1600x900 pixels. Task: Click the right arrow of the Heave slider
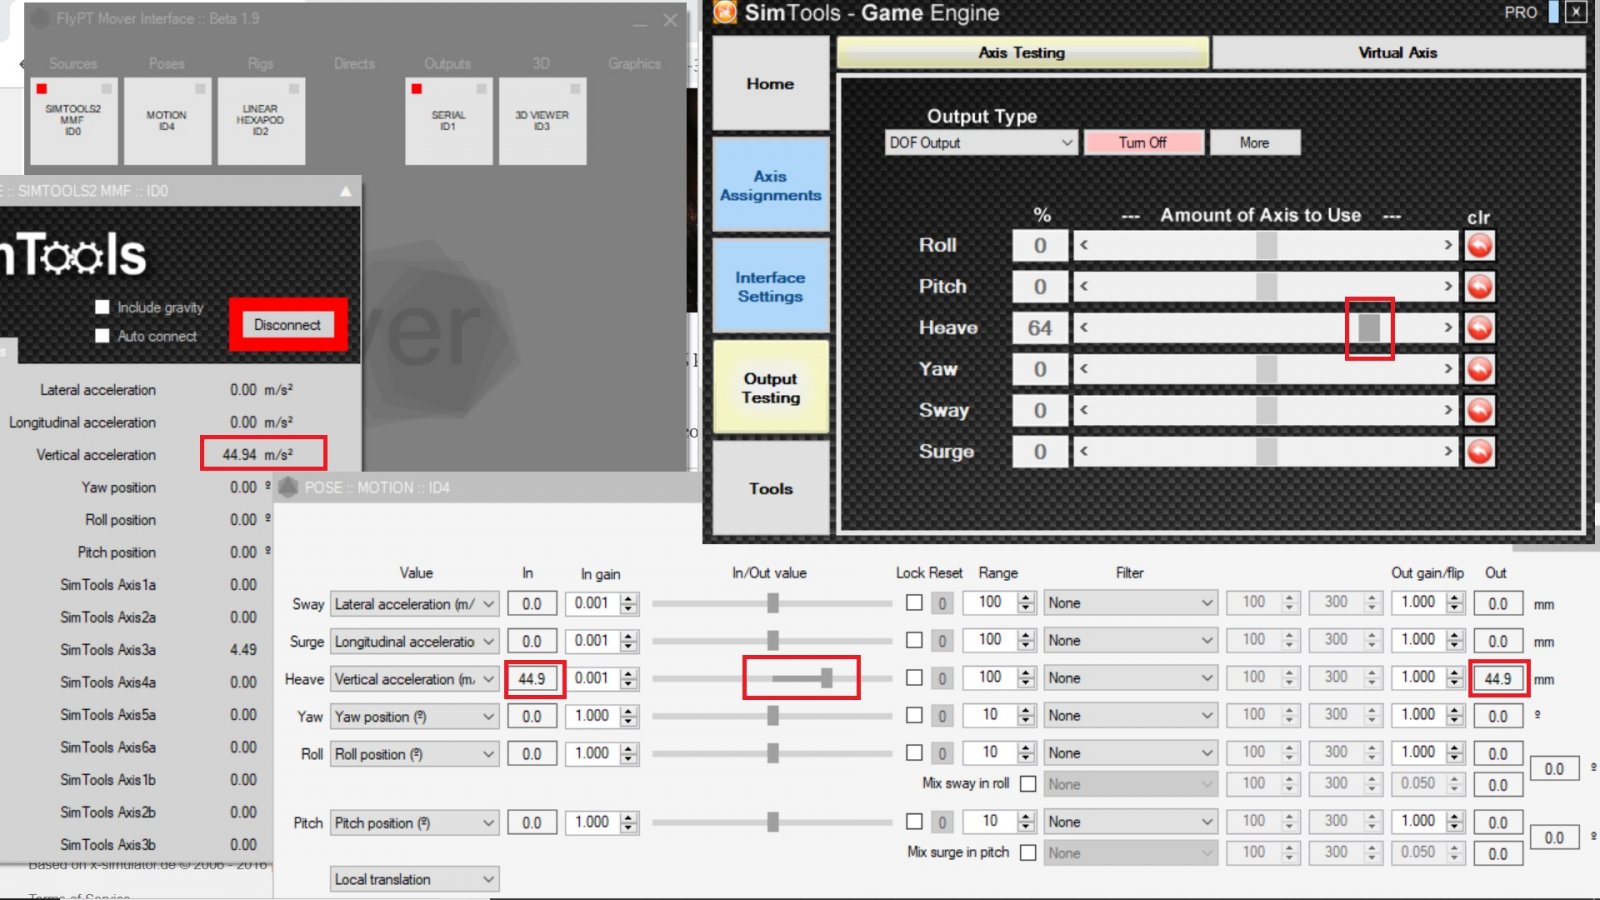1447,328
